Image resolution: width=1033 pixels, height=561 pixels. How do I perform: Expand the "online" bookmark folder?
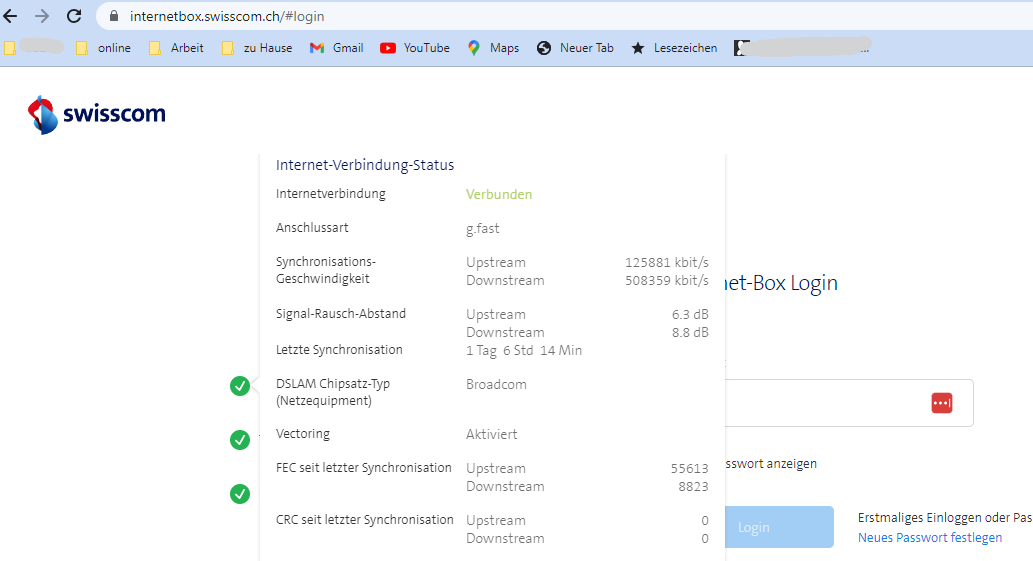click(103, 48)
